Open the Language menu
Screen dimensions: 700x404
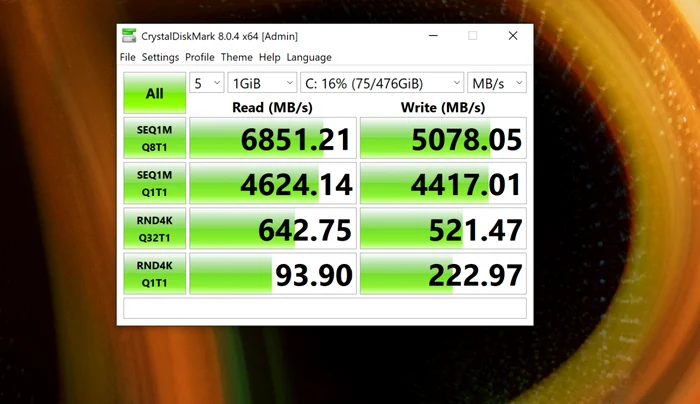[x=309, y=57]
